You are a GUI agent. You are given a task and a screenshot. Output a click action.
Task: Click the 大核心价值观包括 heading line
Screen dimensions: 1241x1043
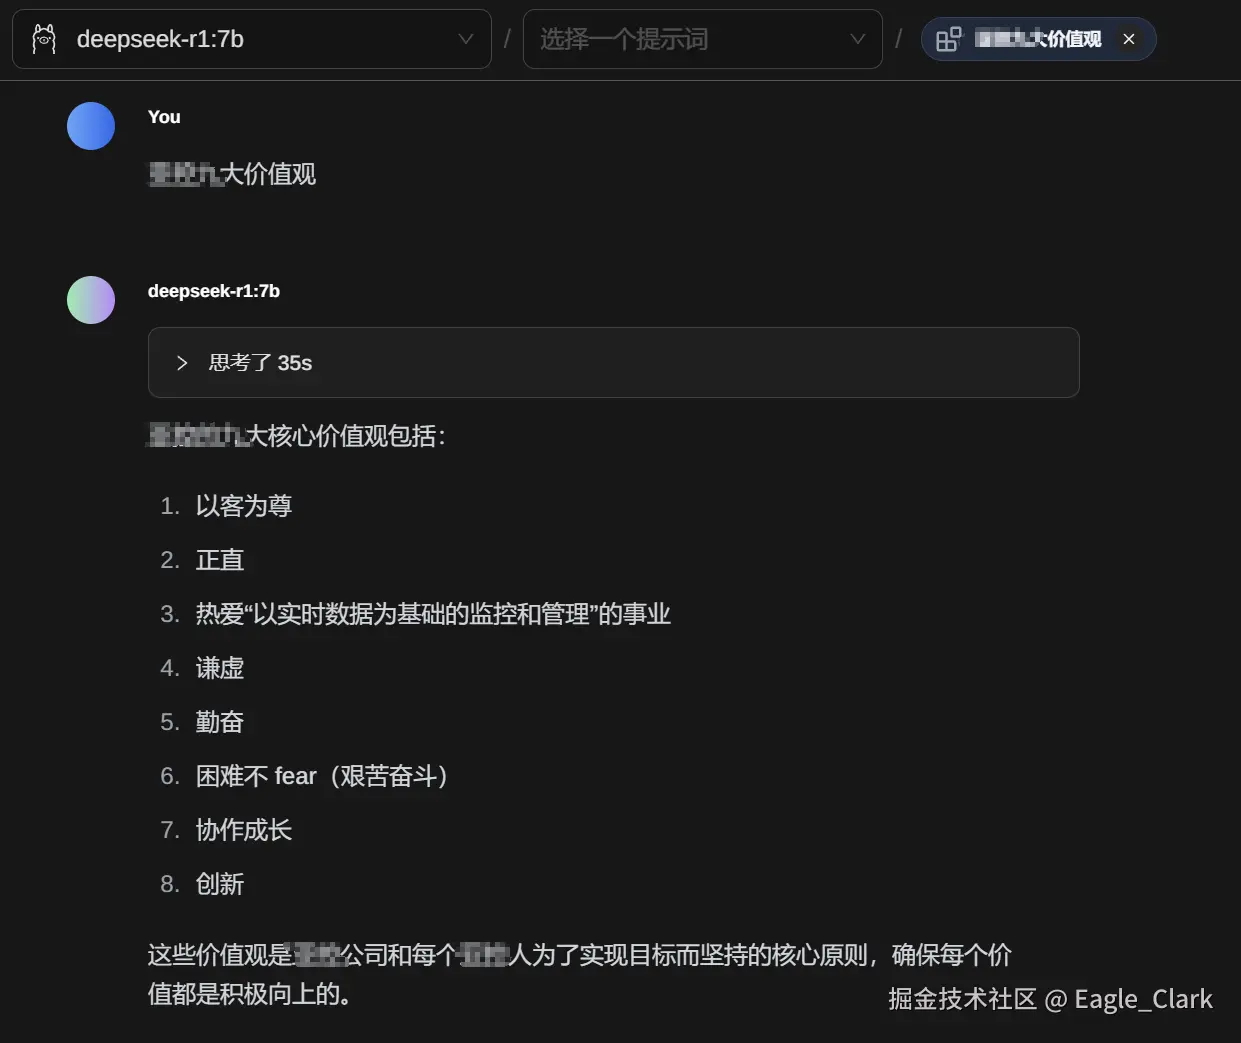(x=297, y=436)
